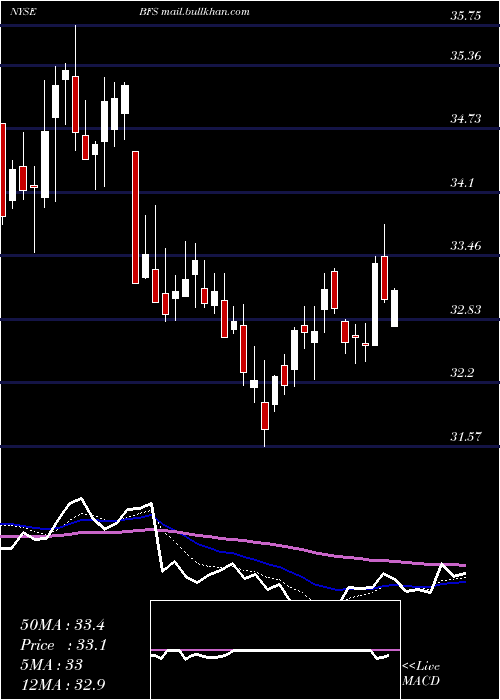Click the 12MA : 32.9 readout
This screenshot has height=700, width=500.
pyautogui.click(x=62, y=684)
